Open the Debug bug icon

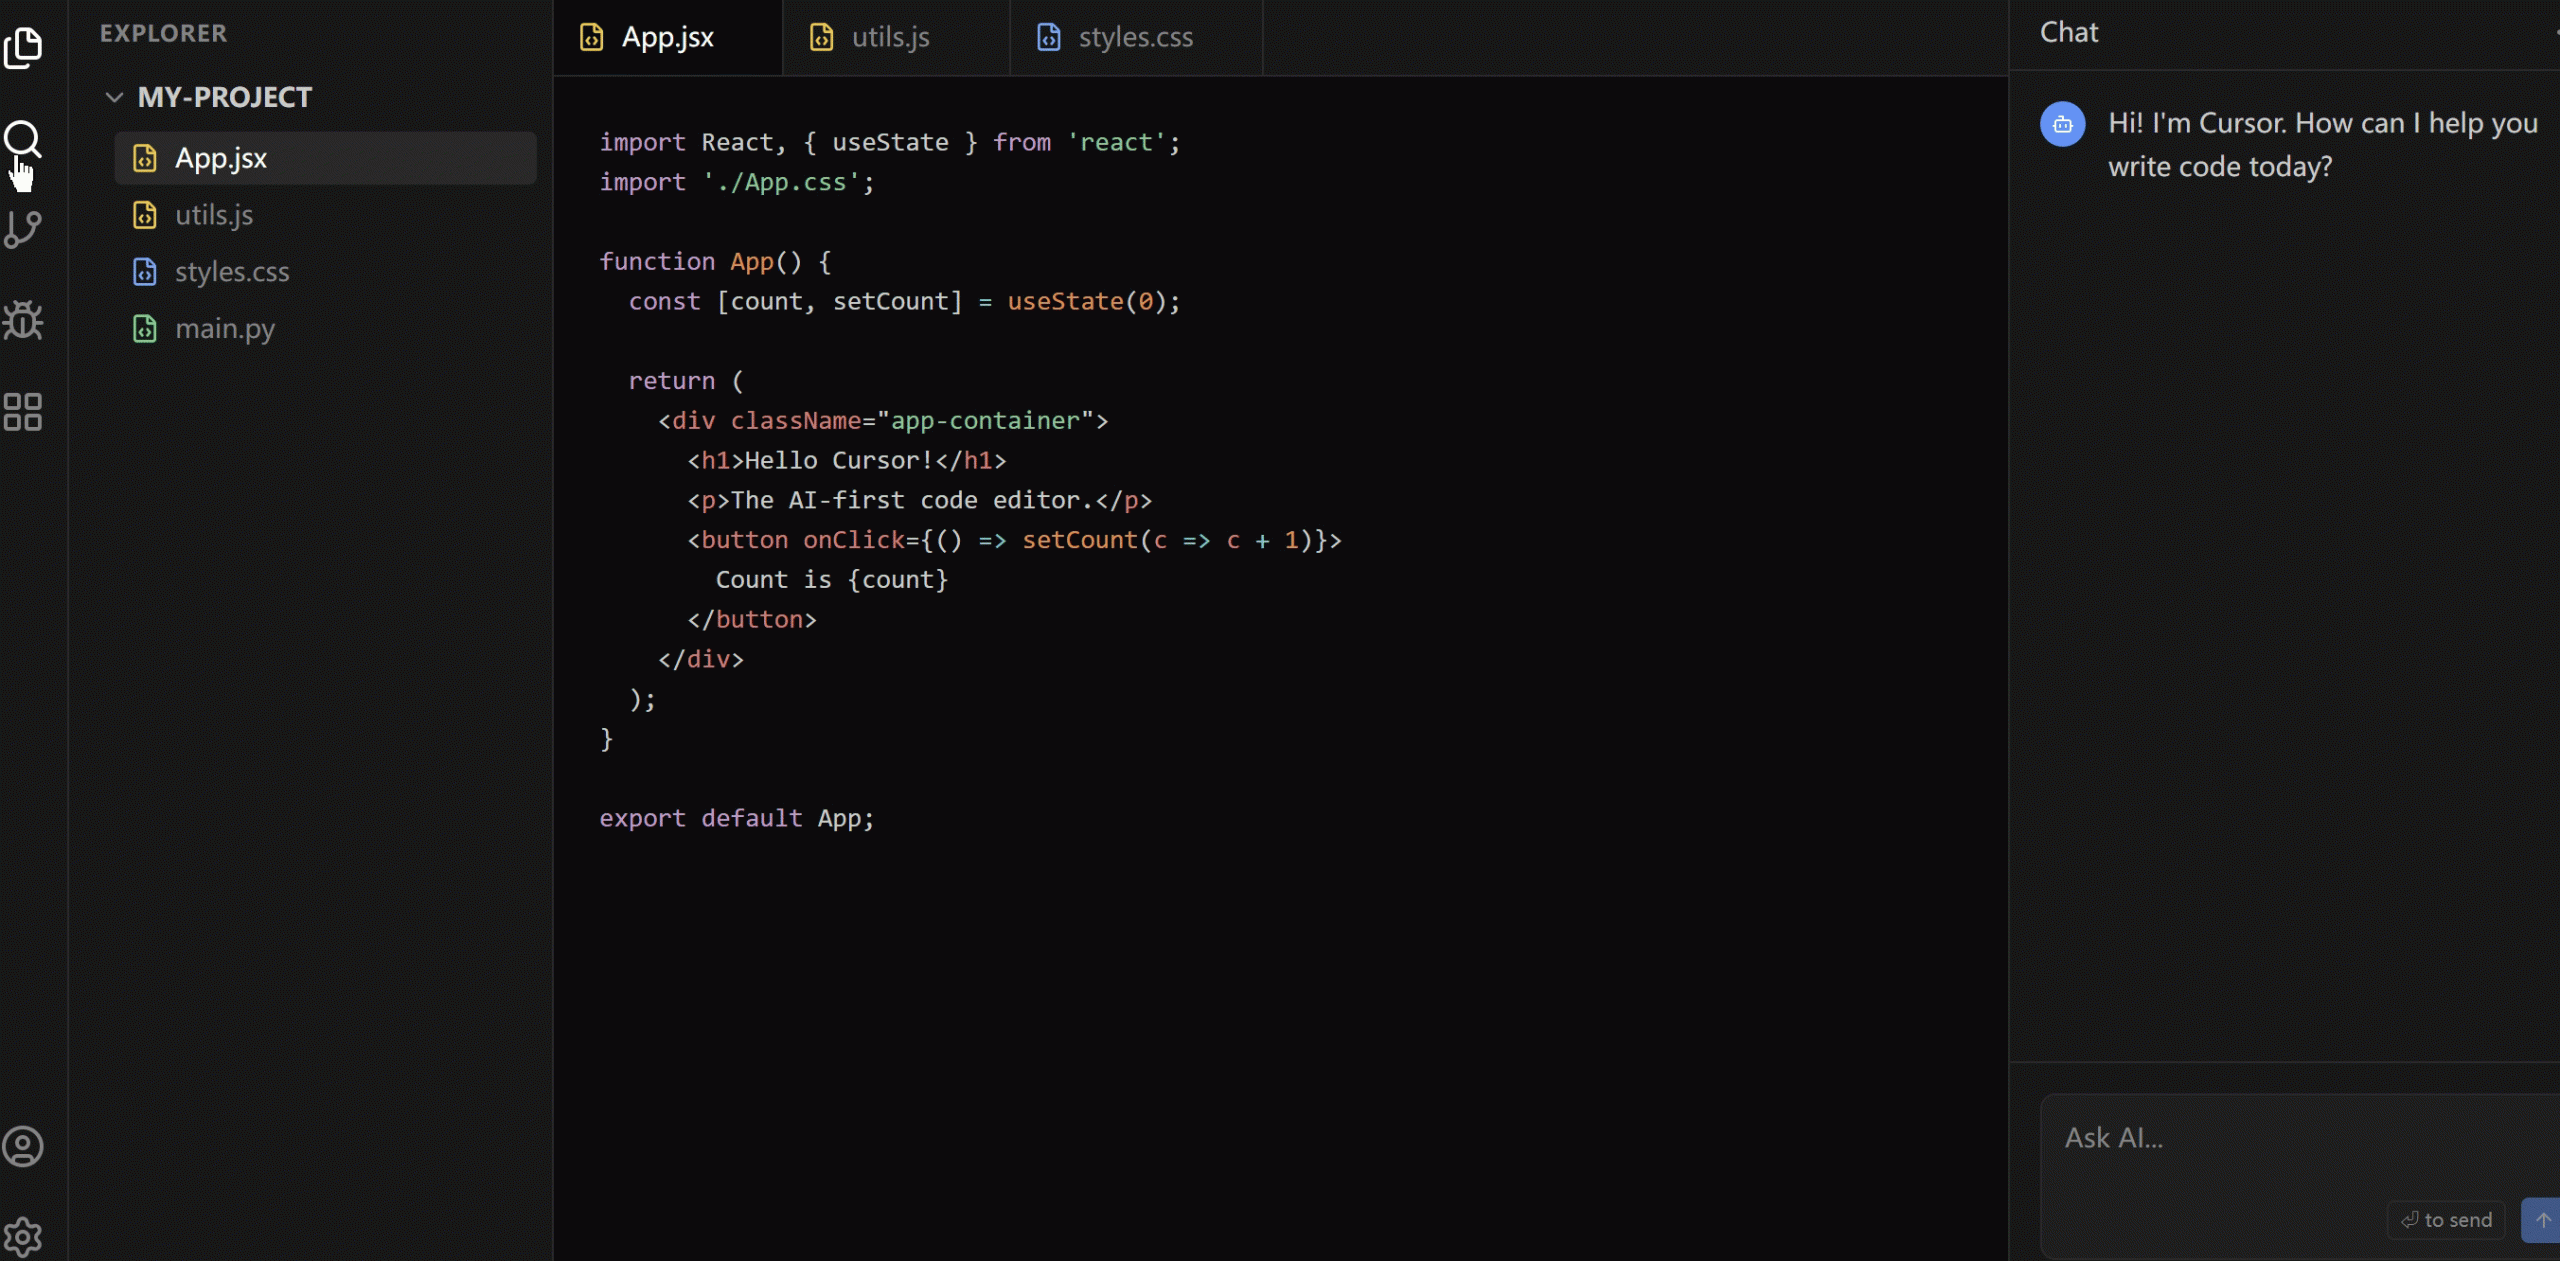coord(23,320)
